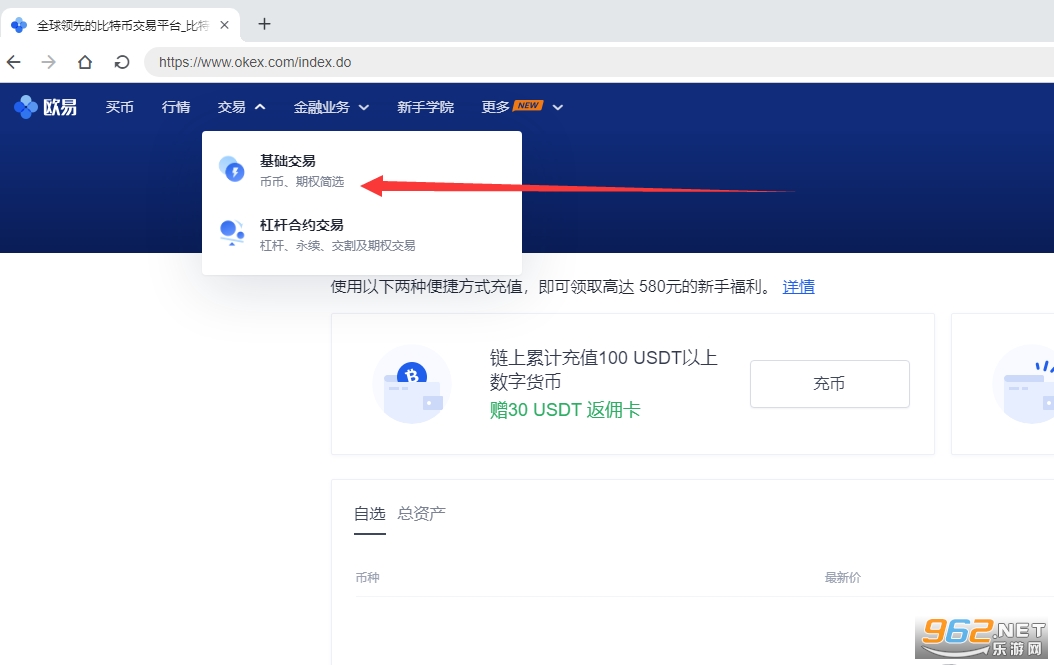This screenshot has width=1054, height=665.
Task: Click the 币种 column header
Action: point(368,577)
